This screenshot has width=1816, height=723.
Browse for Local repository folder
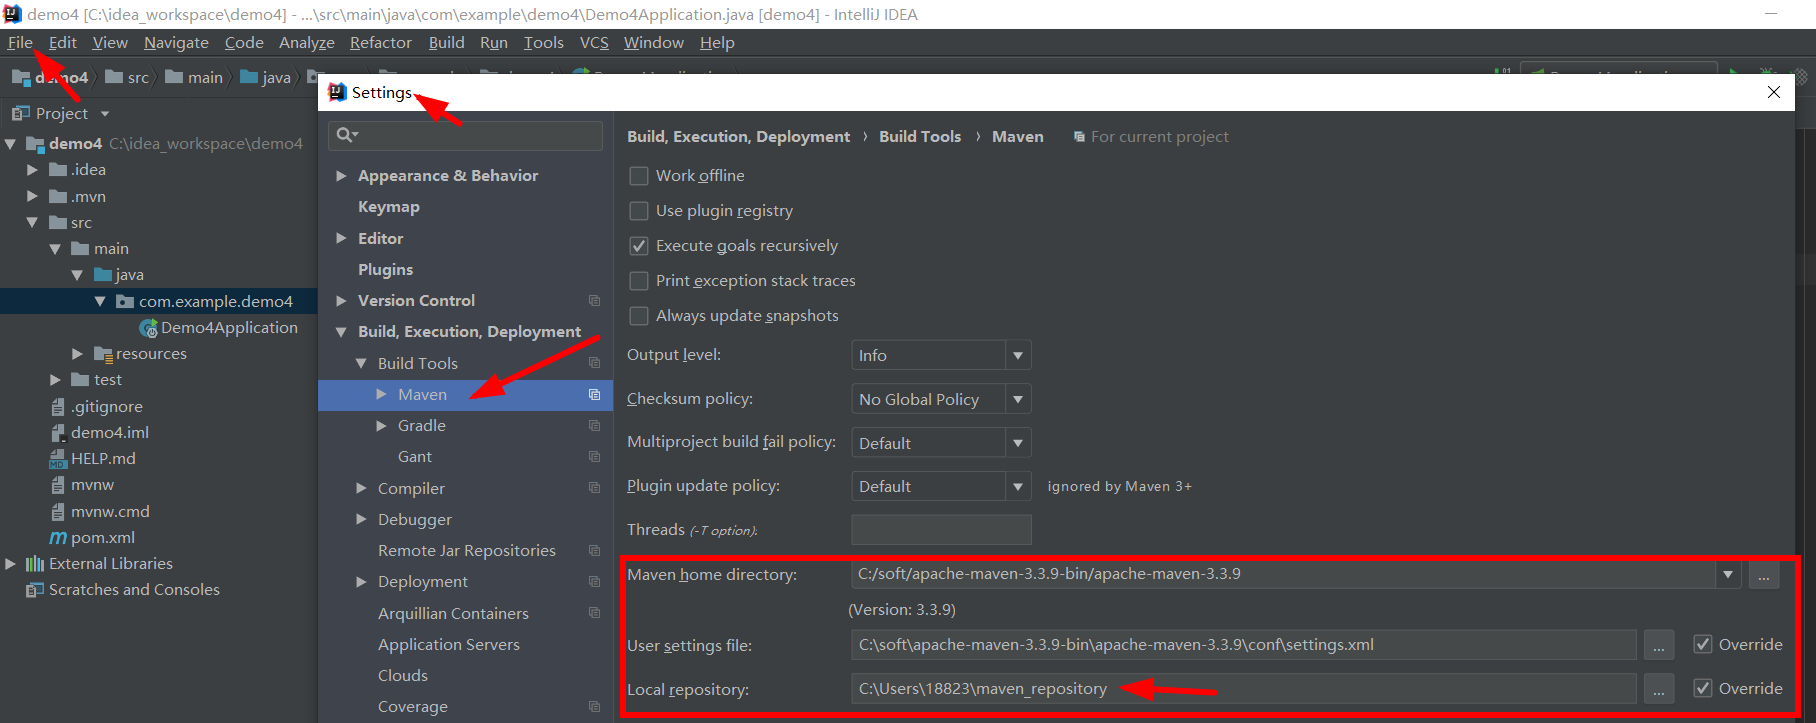point(1658,689)
